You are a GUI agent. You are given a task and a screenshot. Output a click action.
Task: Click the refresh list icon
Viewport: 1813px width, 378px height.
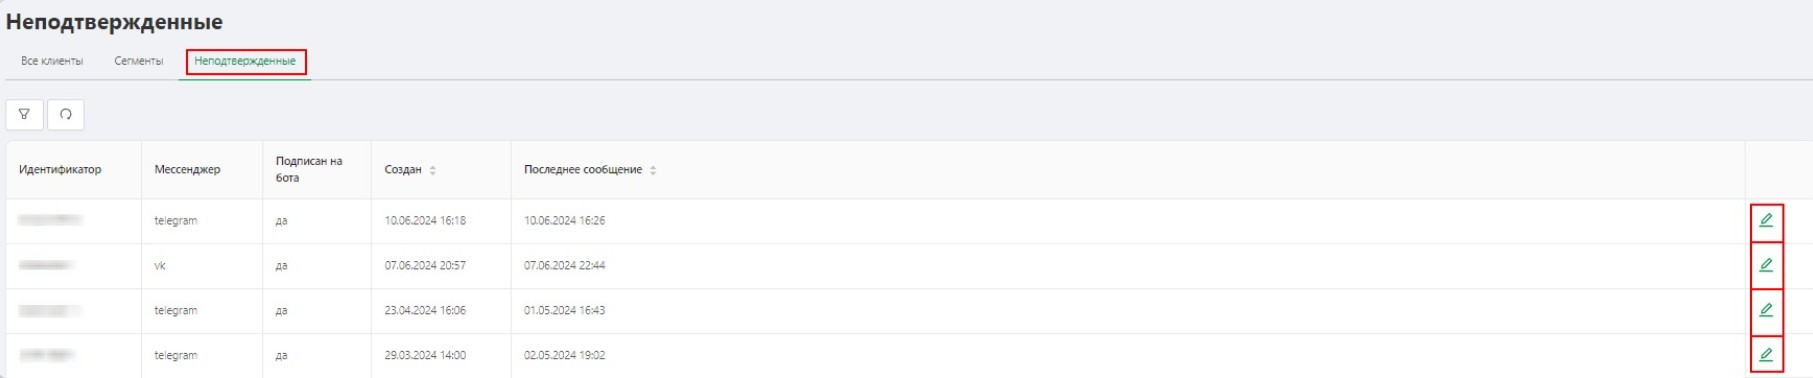pyautogui.click(x=66, y=114)
